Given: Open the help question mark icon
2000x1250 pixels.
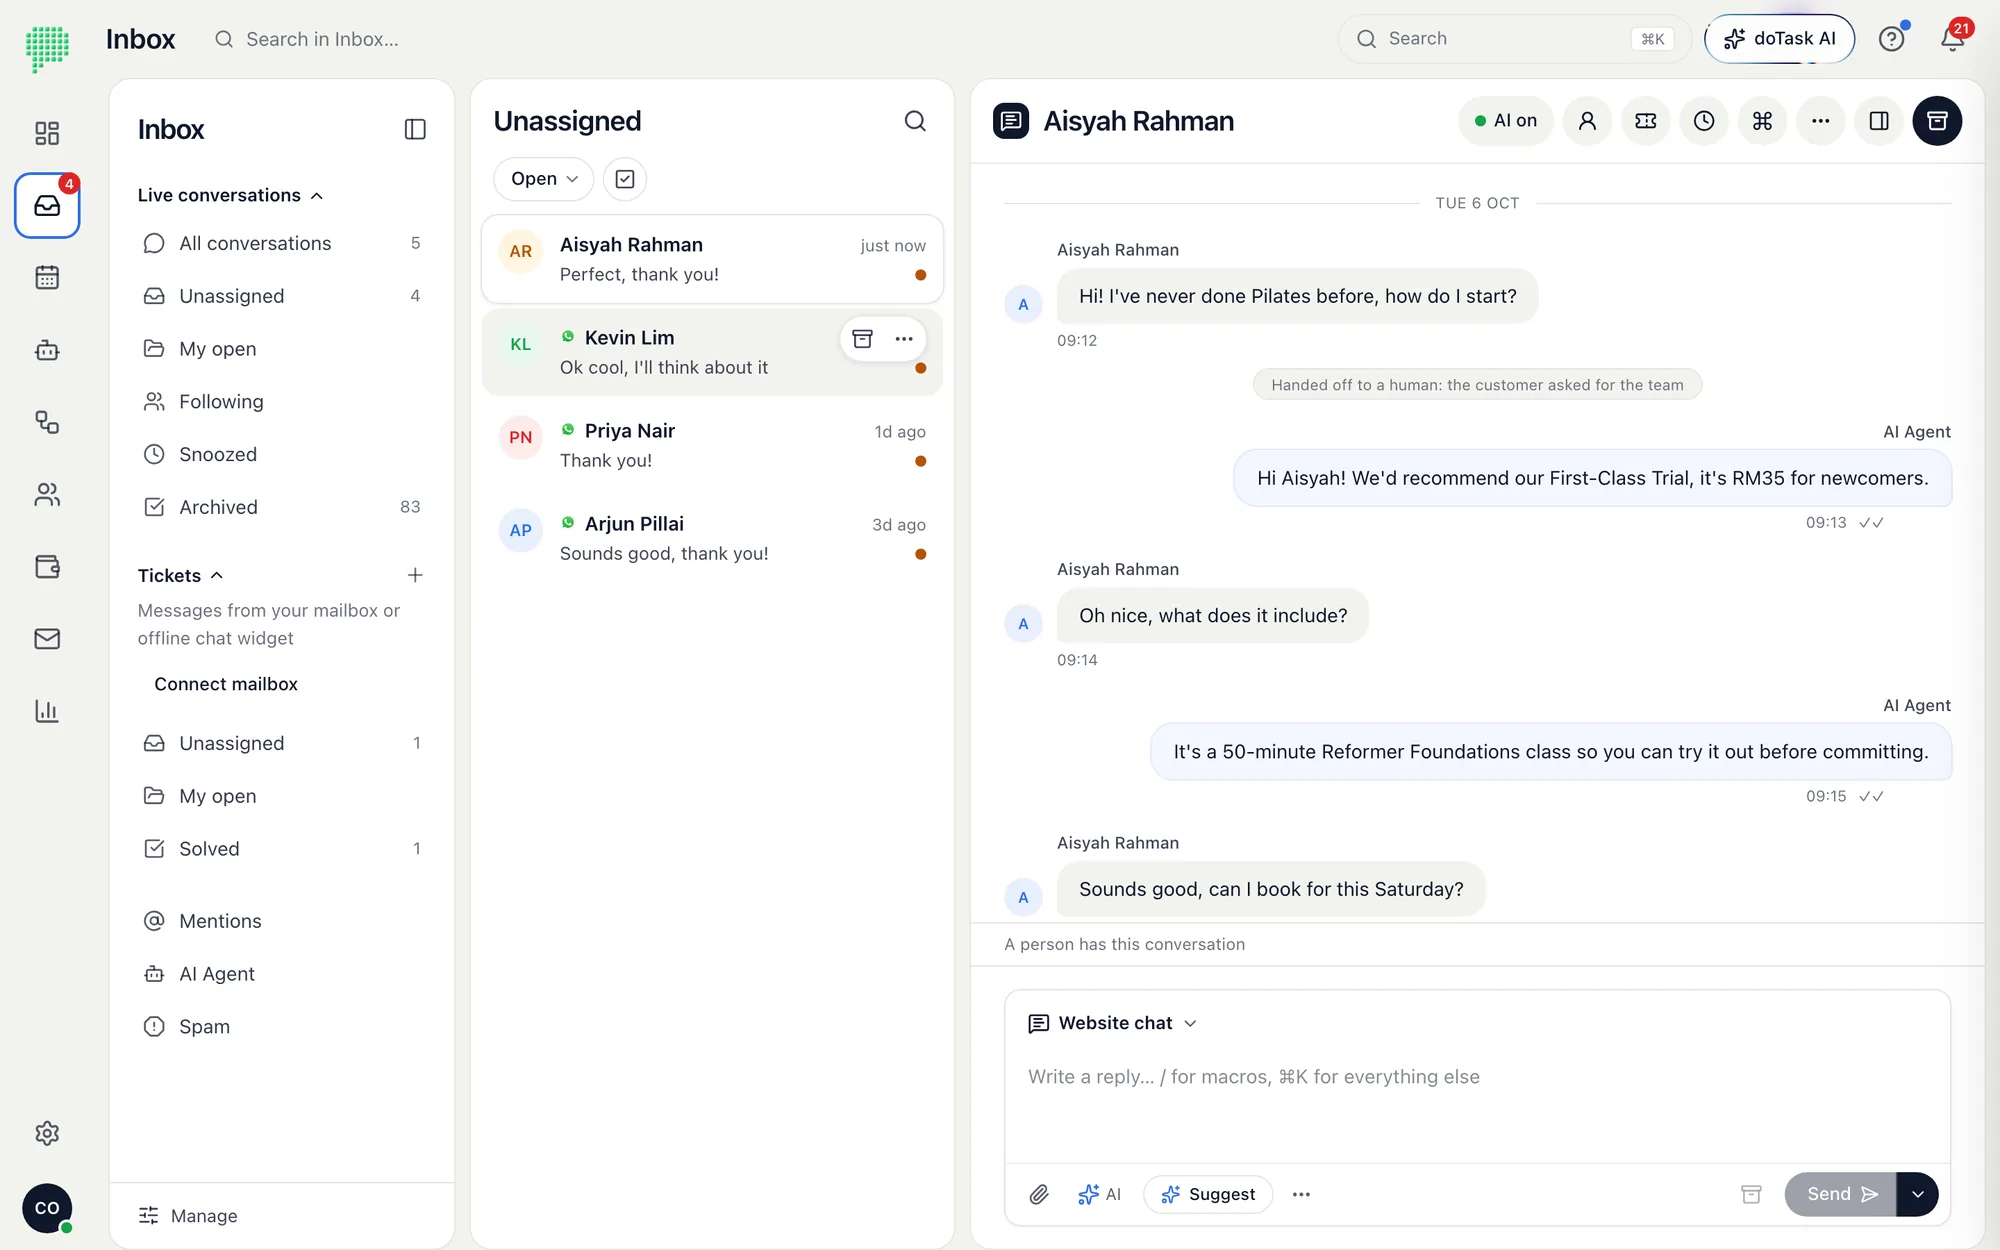Looking at the screenshot, I should tap(1891, 39).
